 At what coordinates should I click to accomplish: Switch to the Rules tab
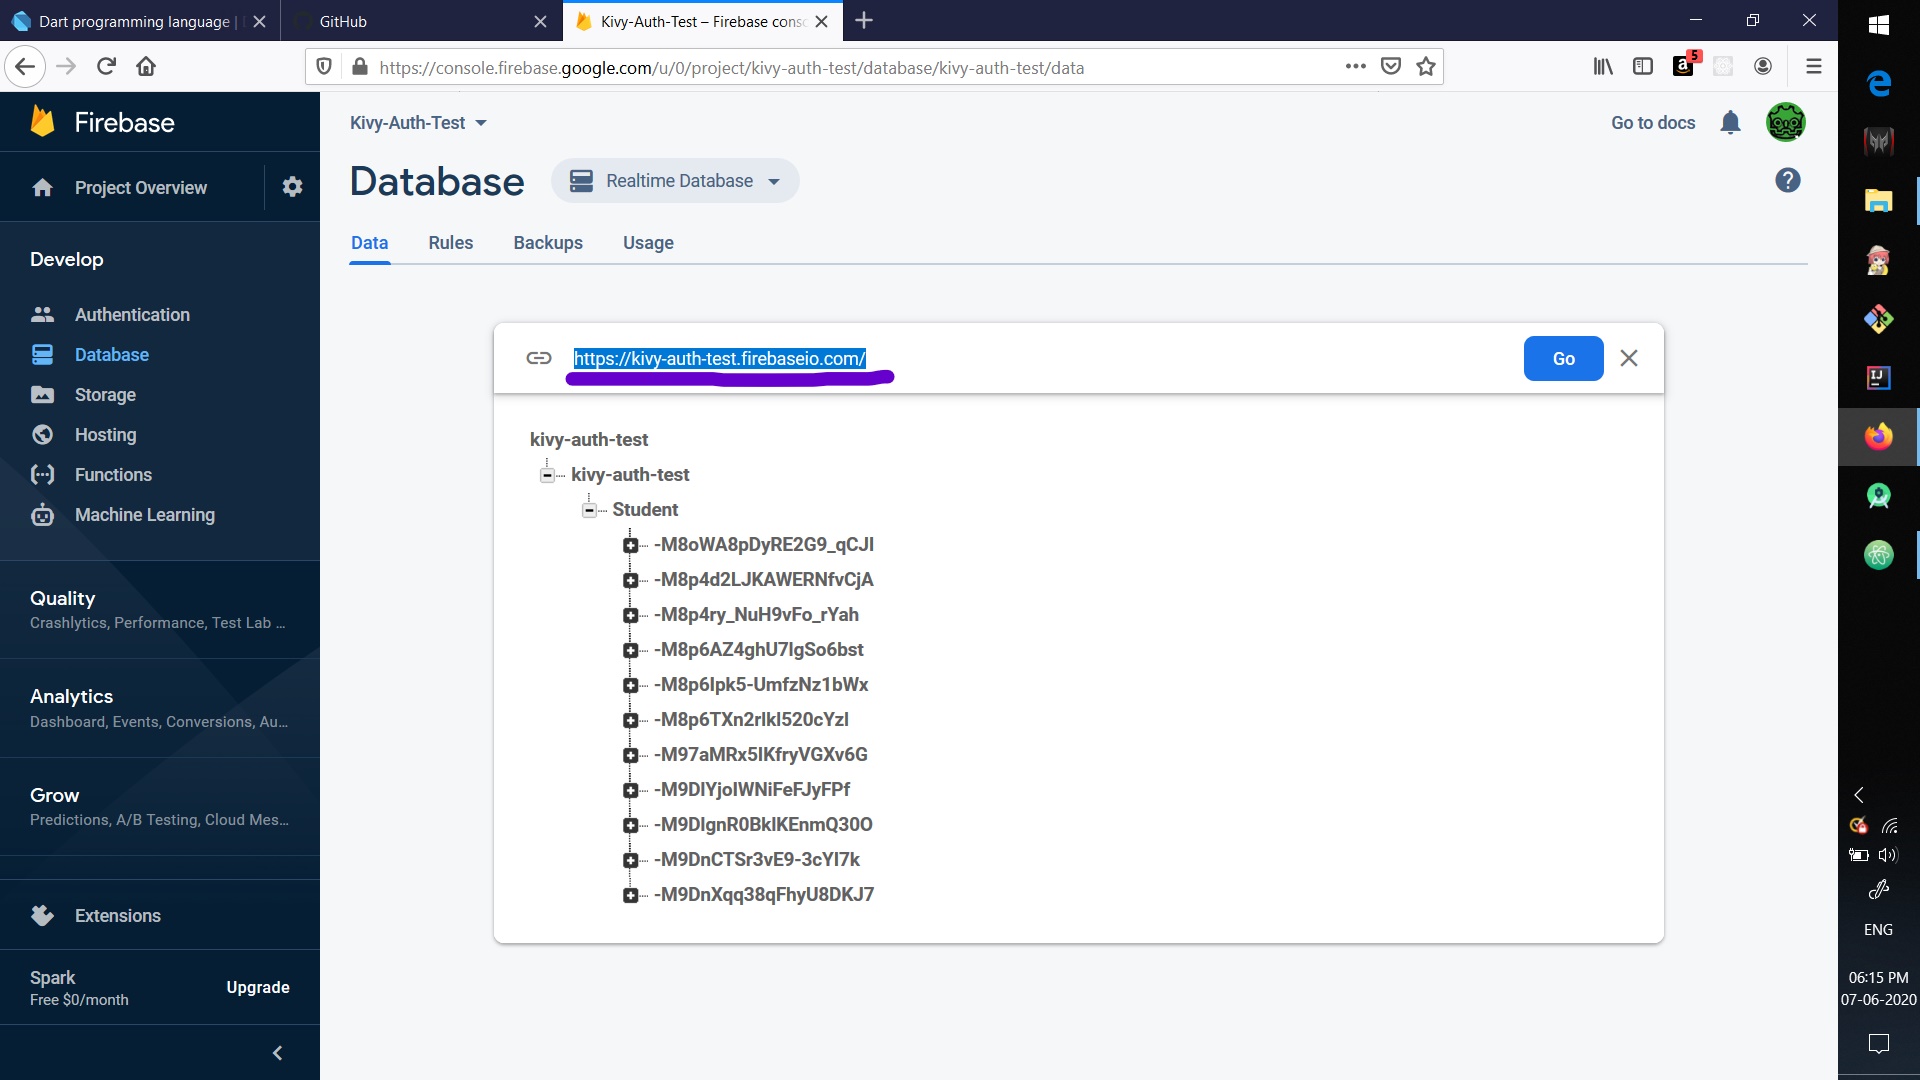pyautogui.click(x=450, y=243)
